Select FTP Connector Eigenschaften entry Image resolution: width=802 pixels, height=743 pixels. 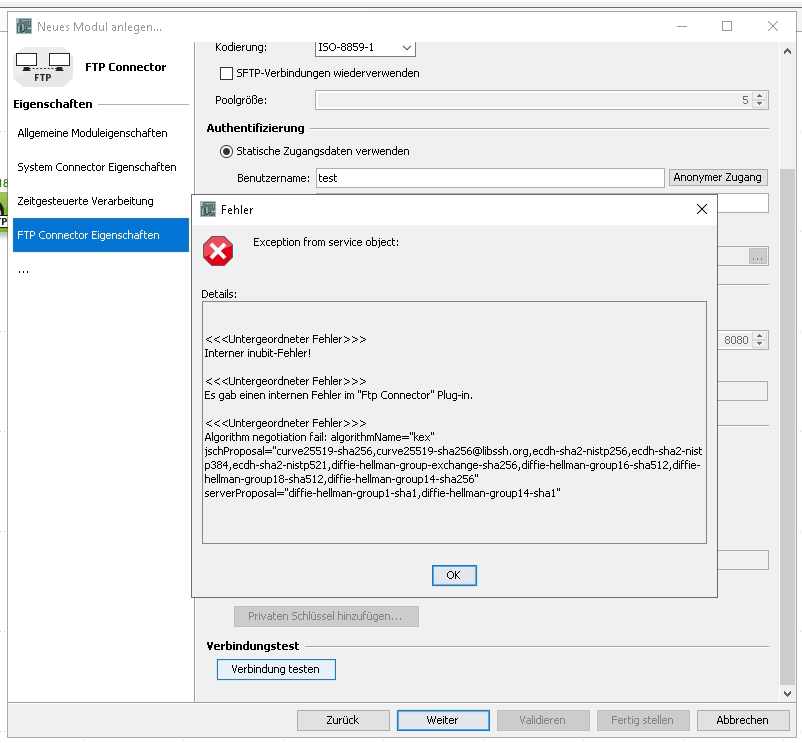88,235
